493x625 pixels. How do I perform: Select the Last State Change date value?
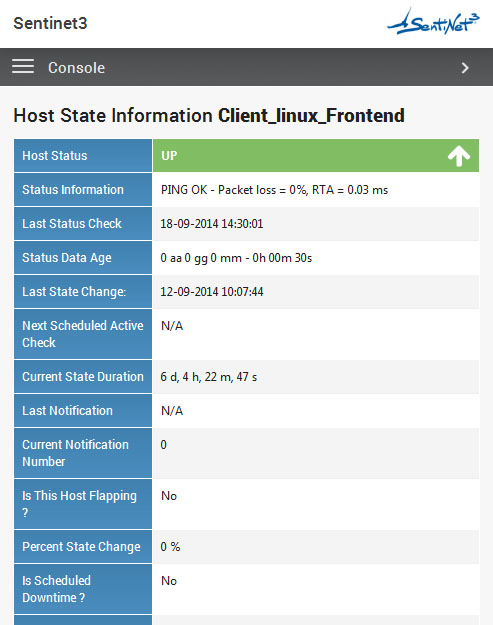(212, 292)
